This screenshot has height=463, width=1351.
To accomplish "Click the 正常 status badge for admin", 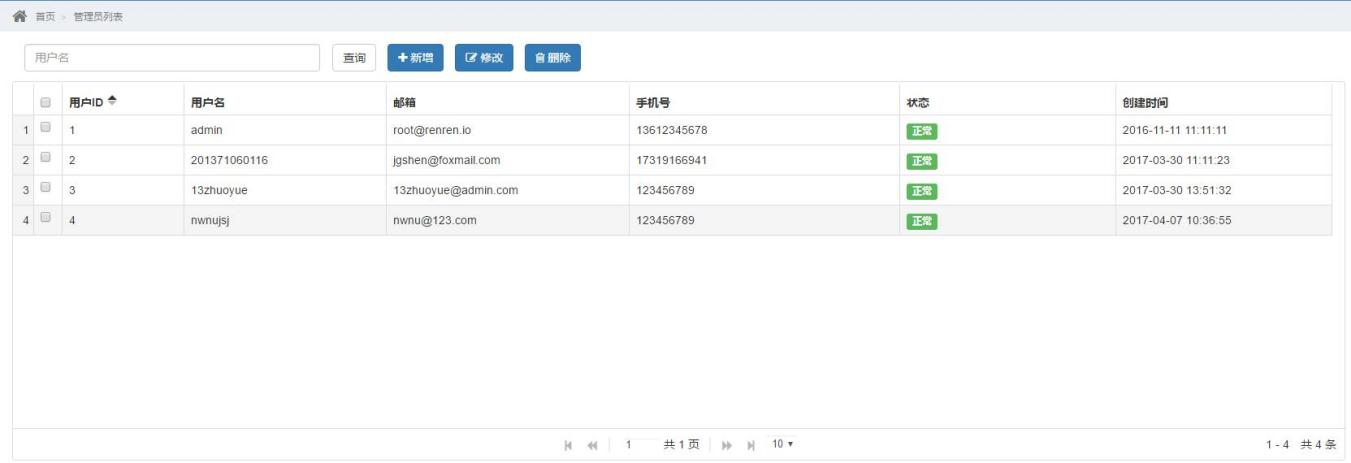I will click(921, 131).
